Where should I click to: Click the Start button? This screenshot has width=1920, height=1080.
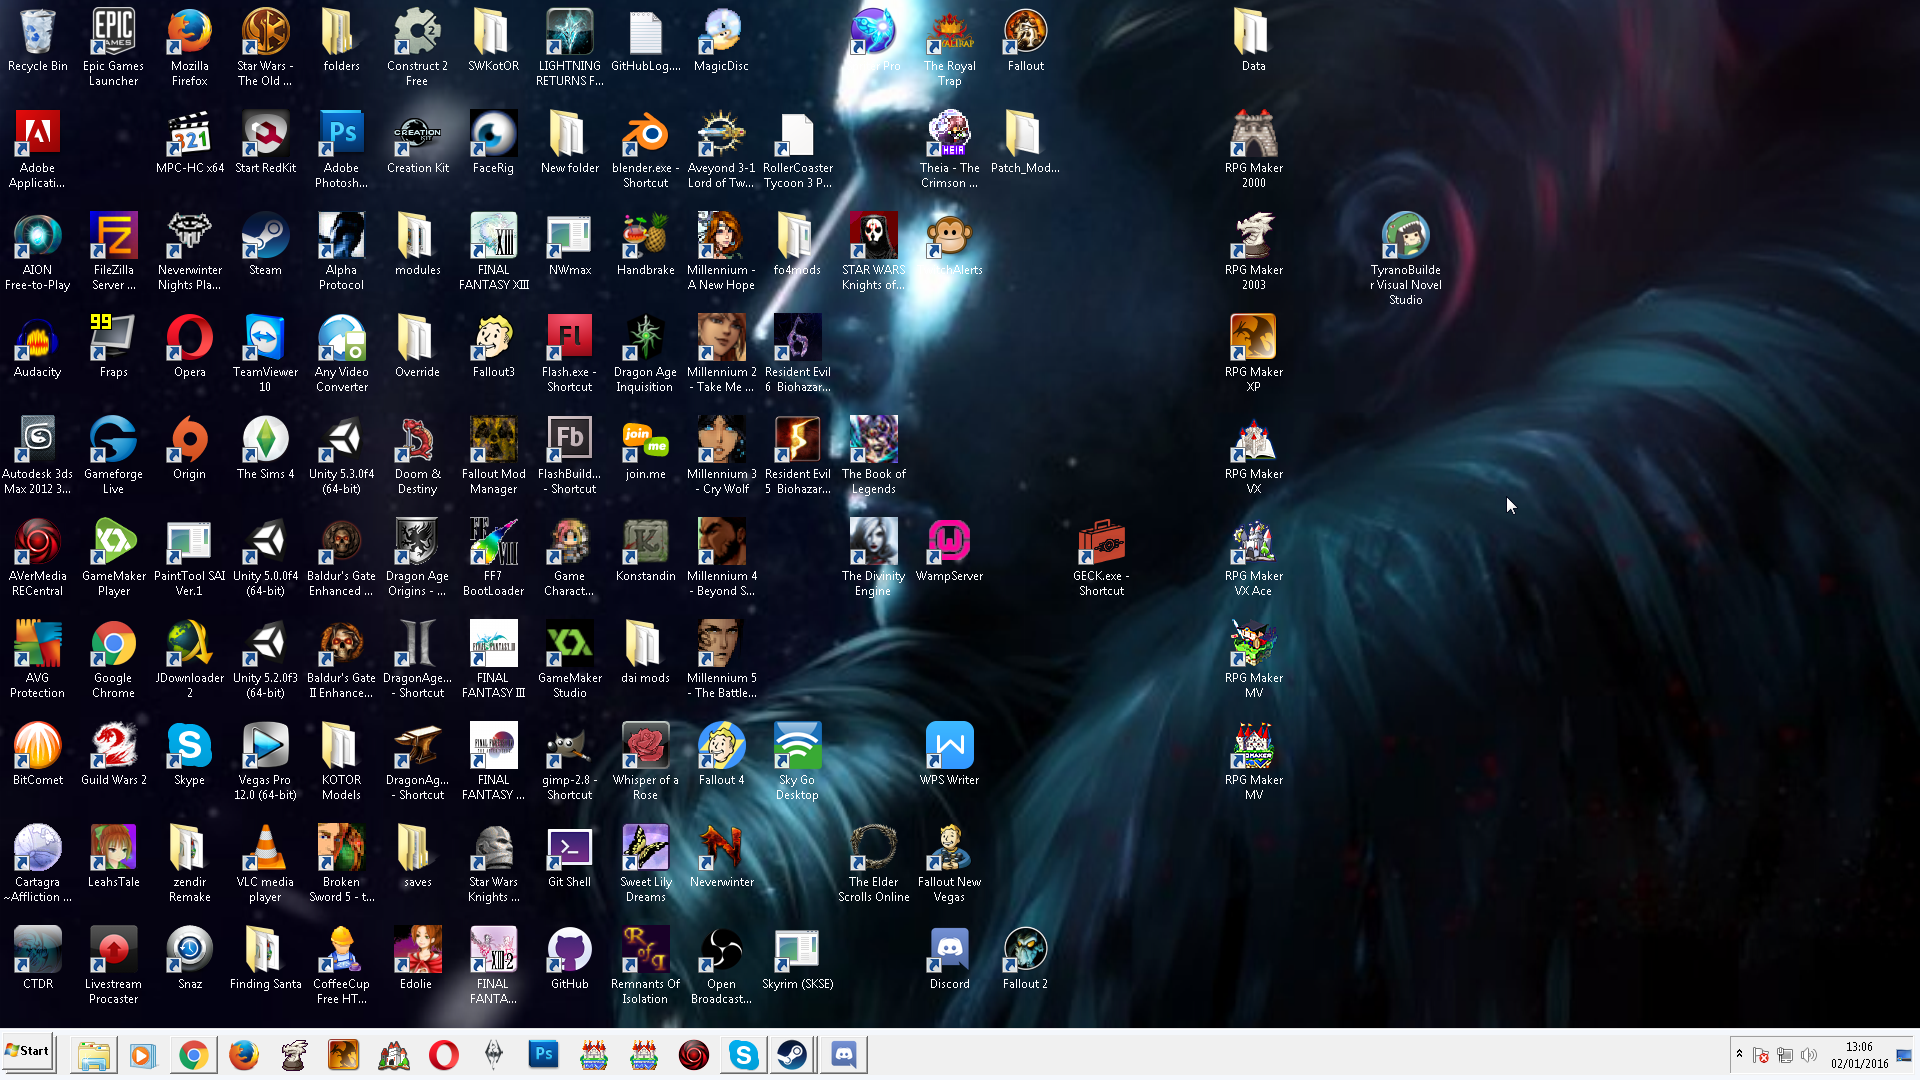(x=28, y=1051)
